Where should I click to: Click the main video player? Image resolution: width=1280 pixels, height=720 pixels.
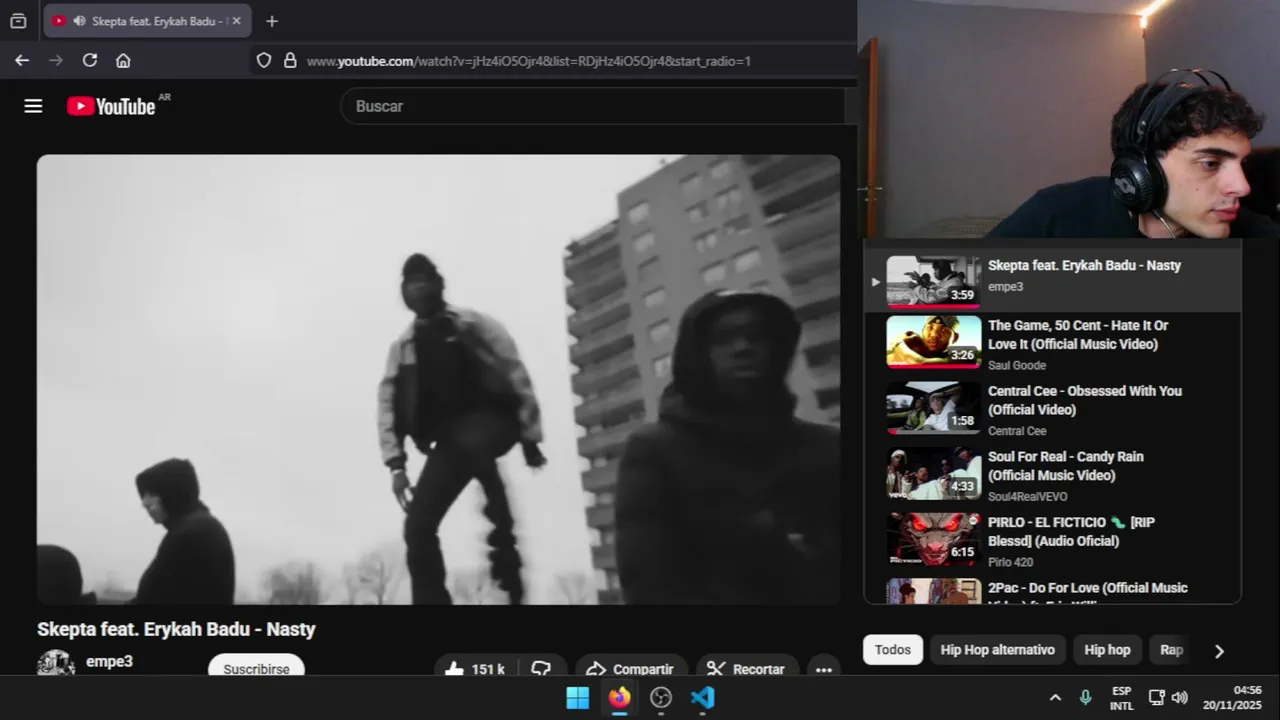(x=439, y=379)
